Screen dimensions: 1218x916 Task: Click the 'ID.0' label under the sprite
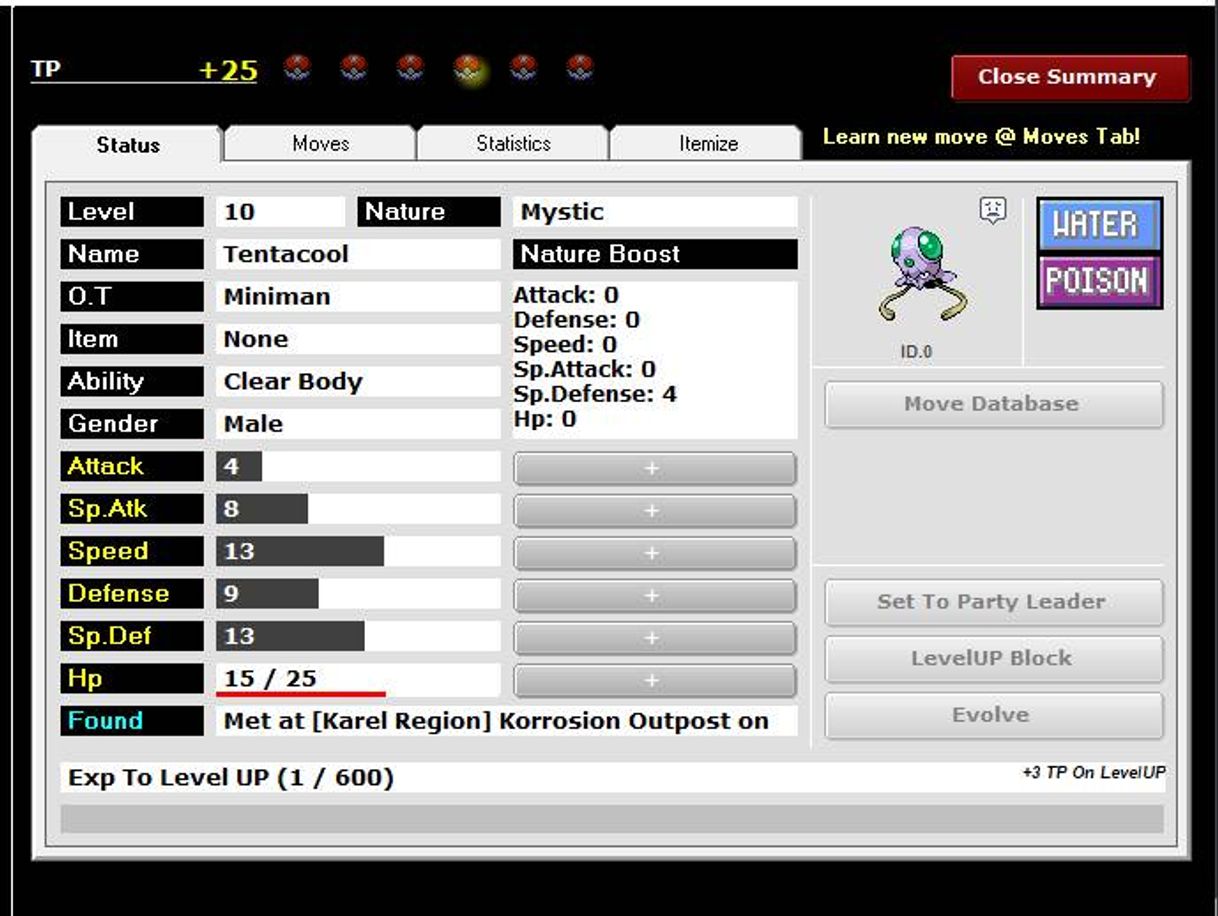pyautogui.click(x=916, y=352)
